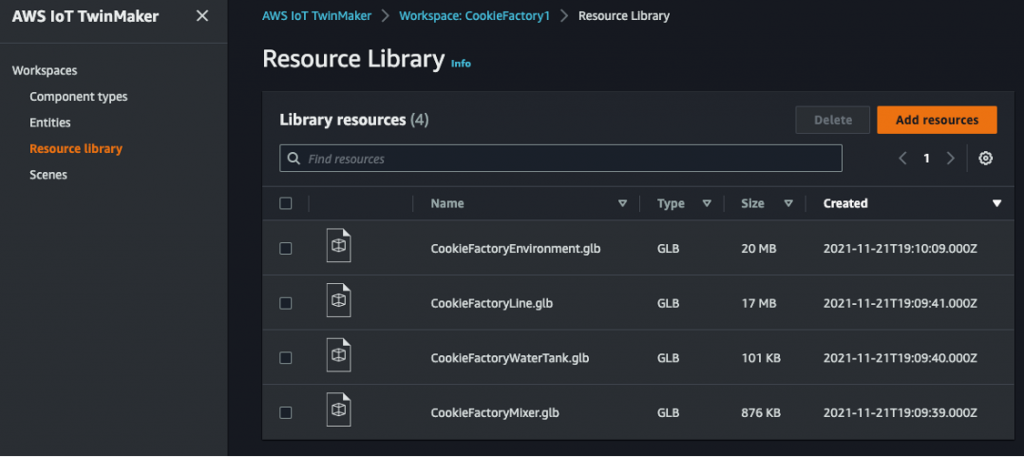
Task: Click the 3D file icon for CookieFactoryEnvironment.glb
Action: (338, 246)
